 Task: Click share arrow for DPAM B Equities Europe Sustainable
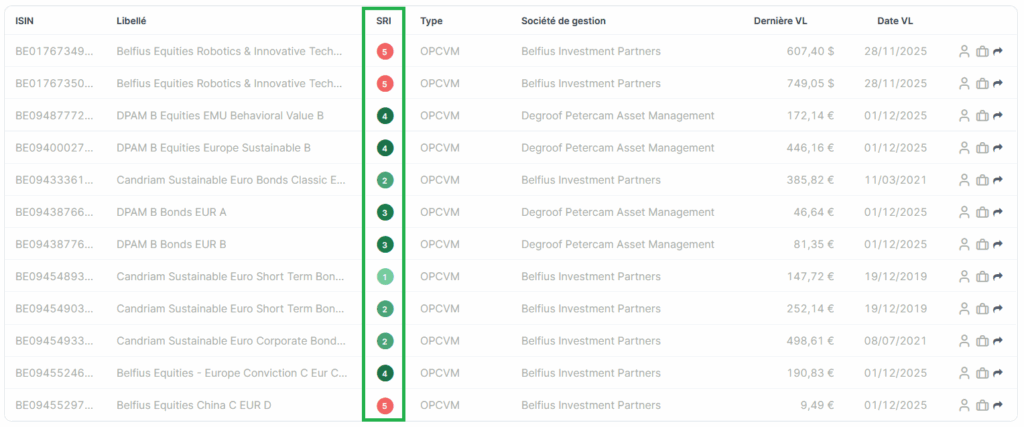pyautogui.click(x=997, y=148)
